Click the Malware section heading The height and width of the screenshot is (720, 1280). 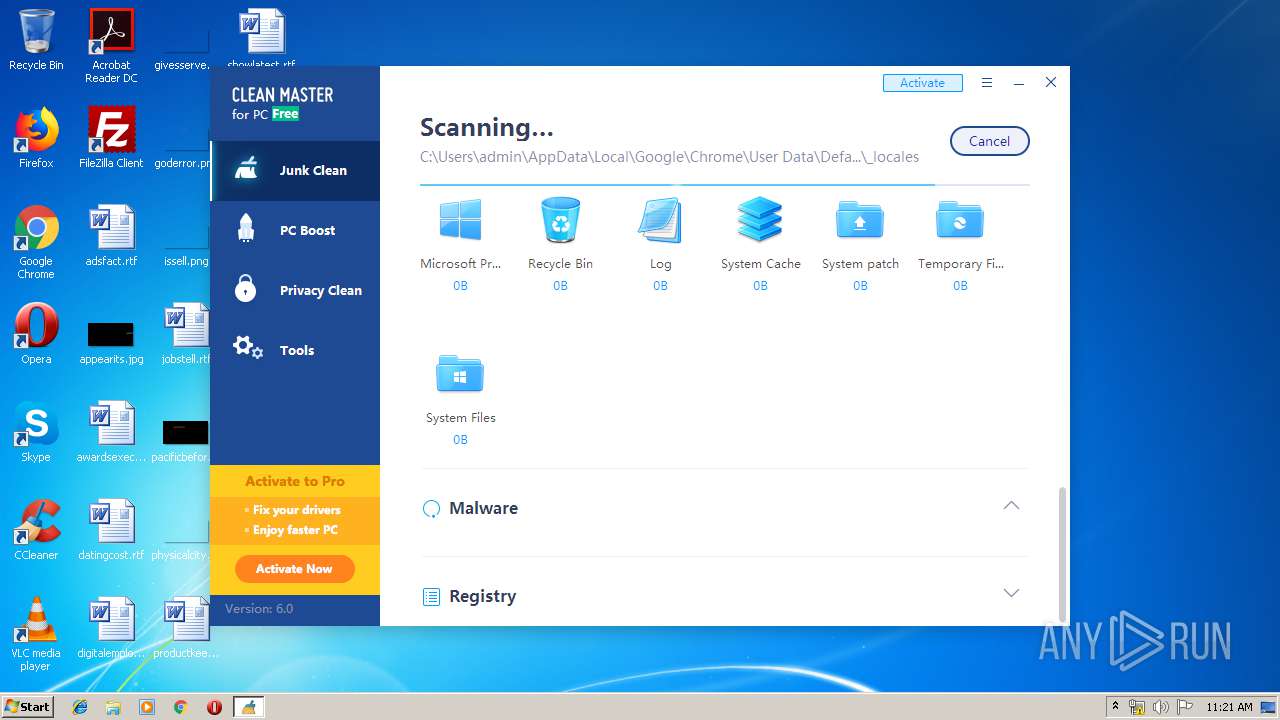pos(483,508)
